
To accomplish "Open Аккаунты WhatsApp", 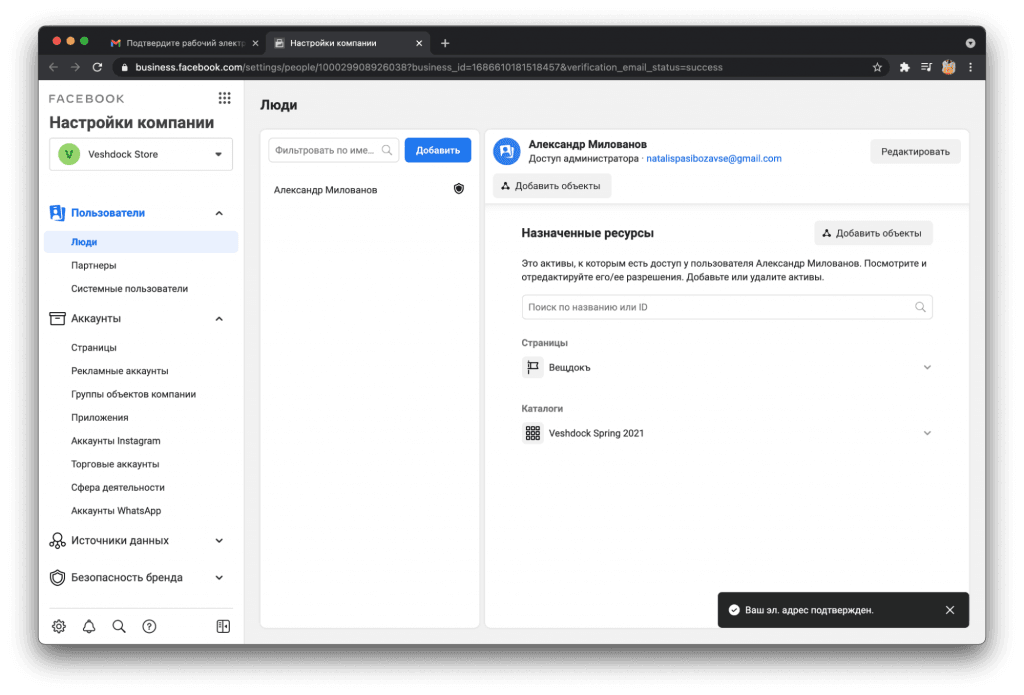I will tap(116, 511).
